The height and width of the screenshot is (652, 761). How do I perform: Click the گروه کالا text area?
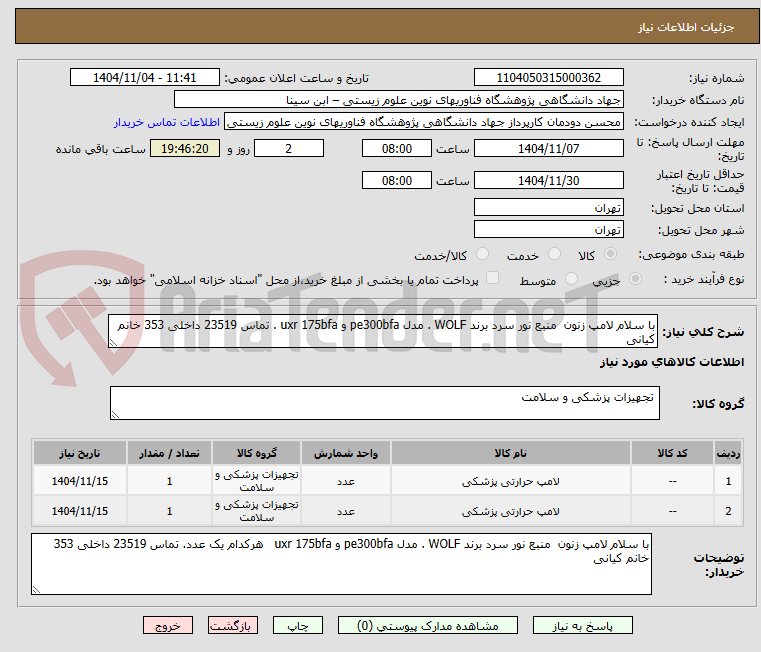(x=384, y=403)
